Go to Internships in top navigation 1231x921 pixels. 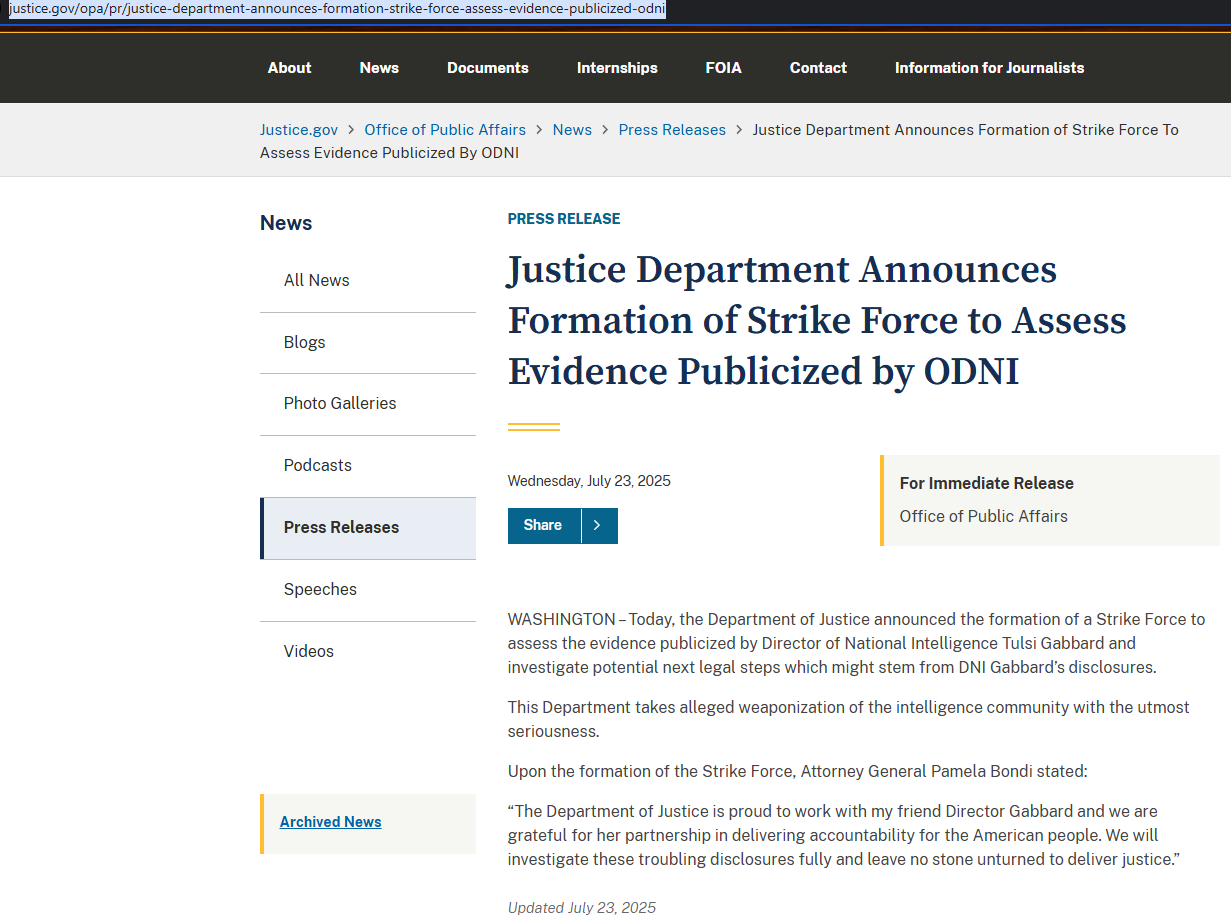click(x=617, y=68)
